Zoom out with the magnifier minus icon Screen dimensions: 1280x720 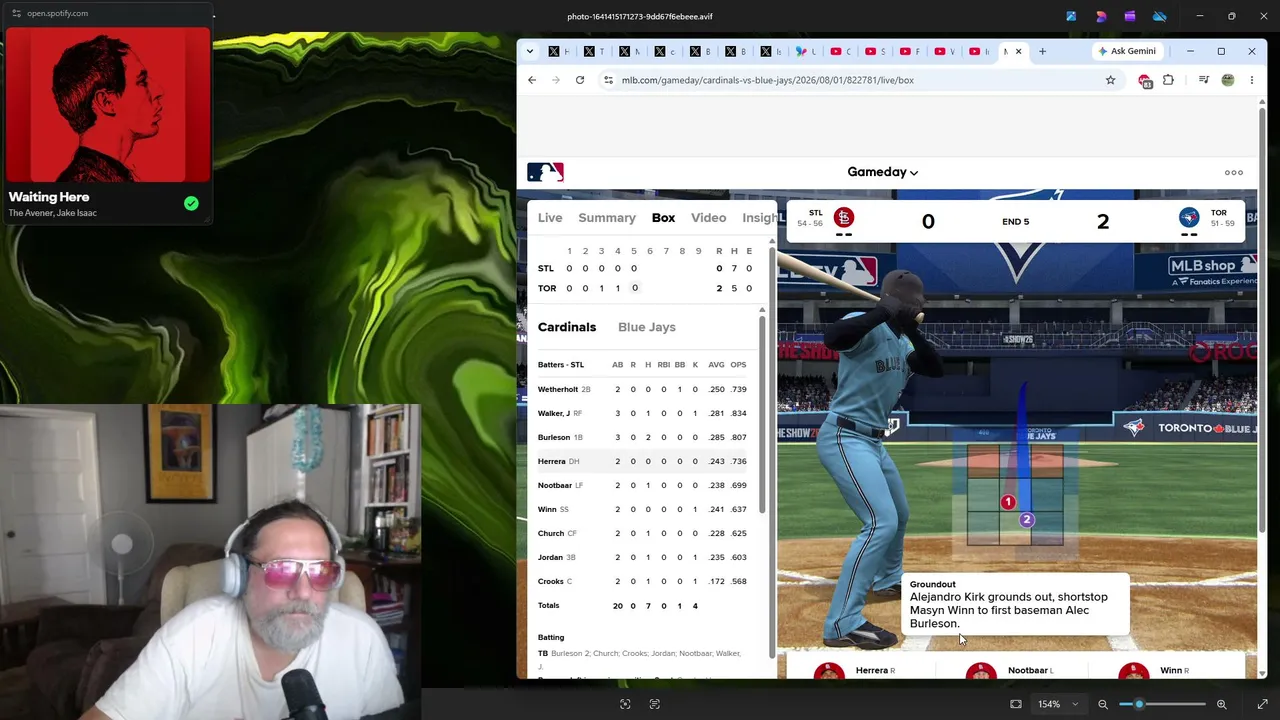tap(1103, 704)
